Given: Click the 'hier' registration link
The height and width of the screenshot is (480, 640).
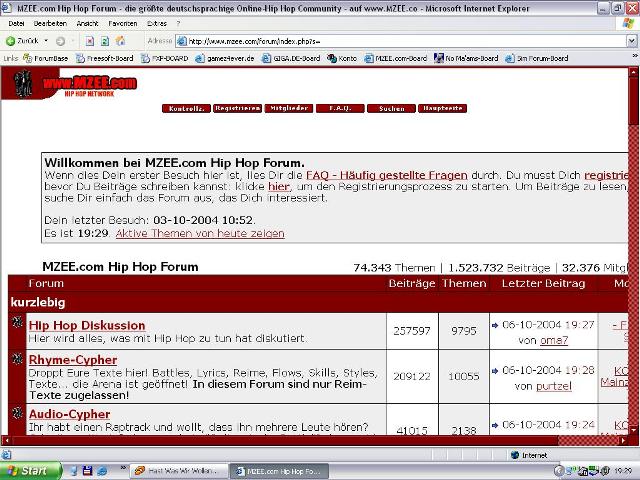Looking at the screenshot, I should [x=279, y=187].
